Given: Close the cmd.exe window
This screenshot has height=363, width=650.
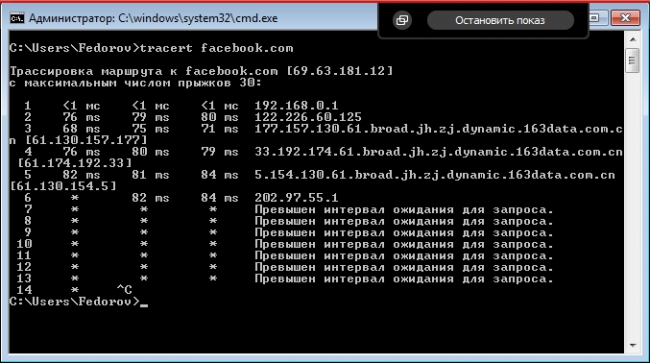Looking at the screenshot, I should coord(625,18).
